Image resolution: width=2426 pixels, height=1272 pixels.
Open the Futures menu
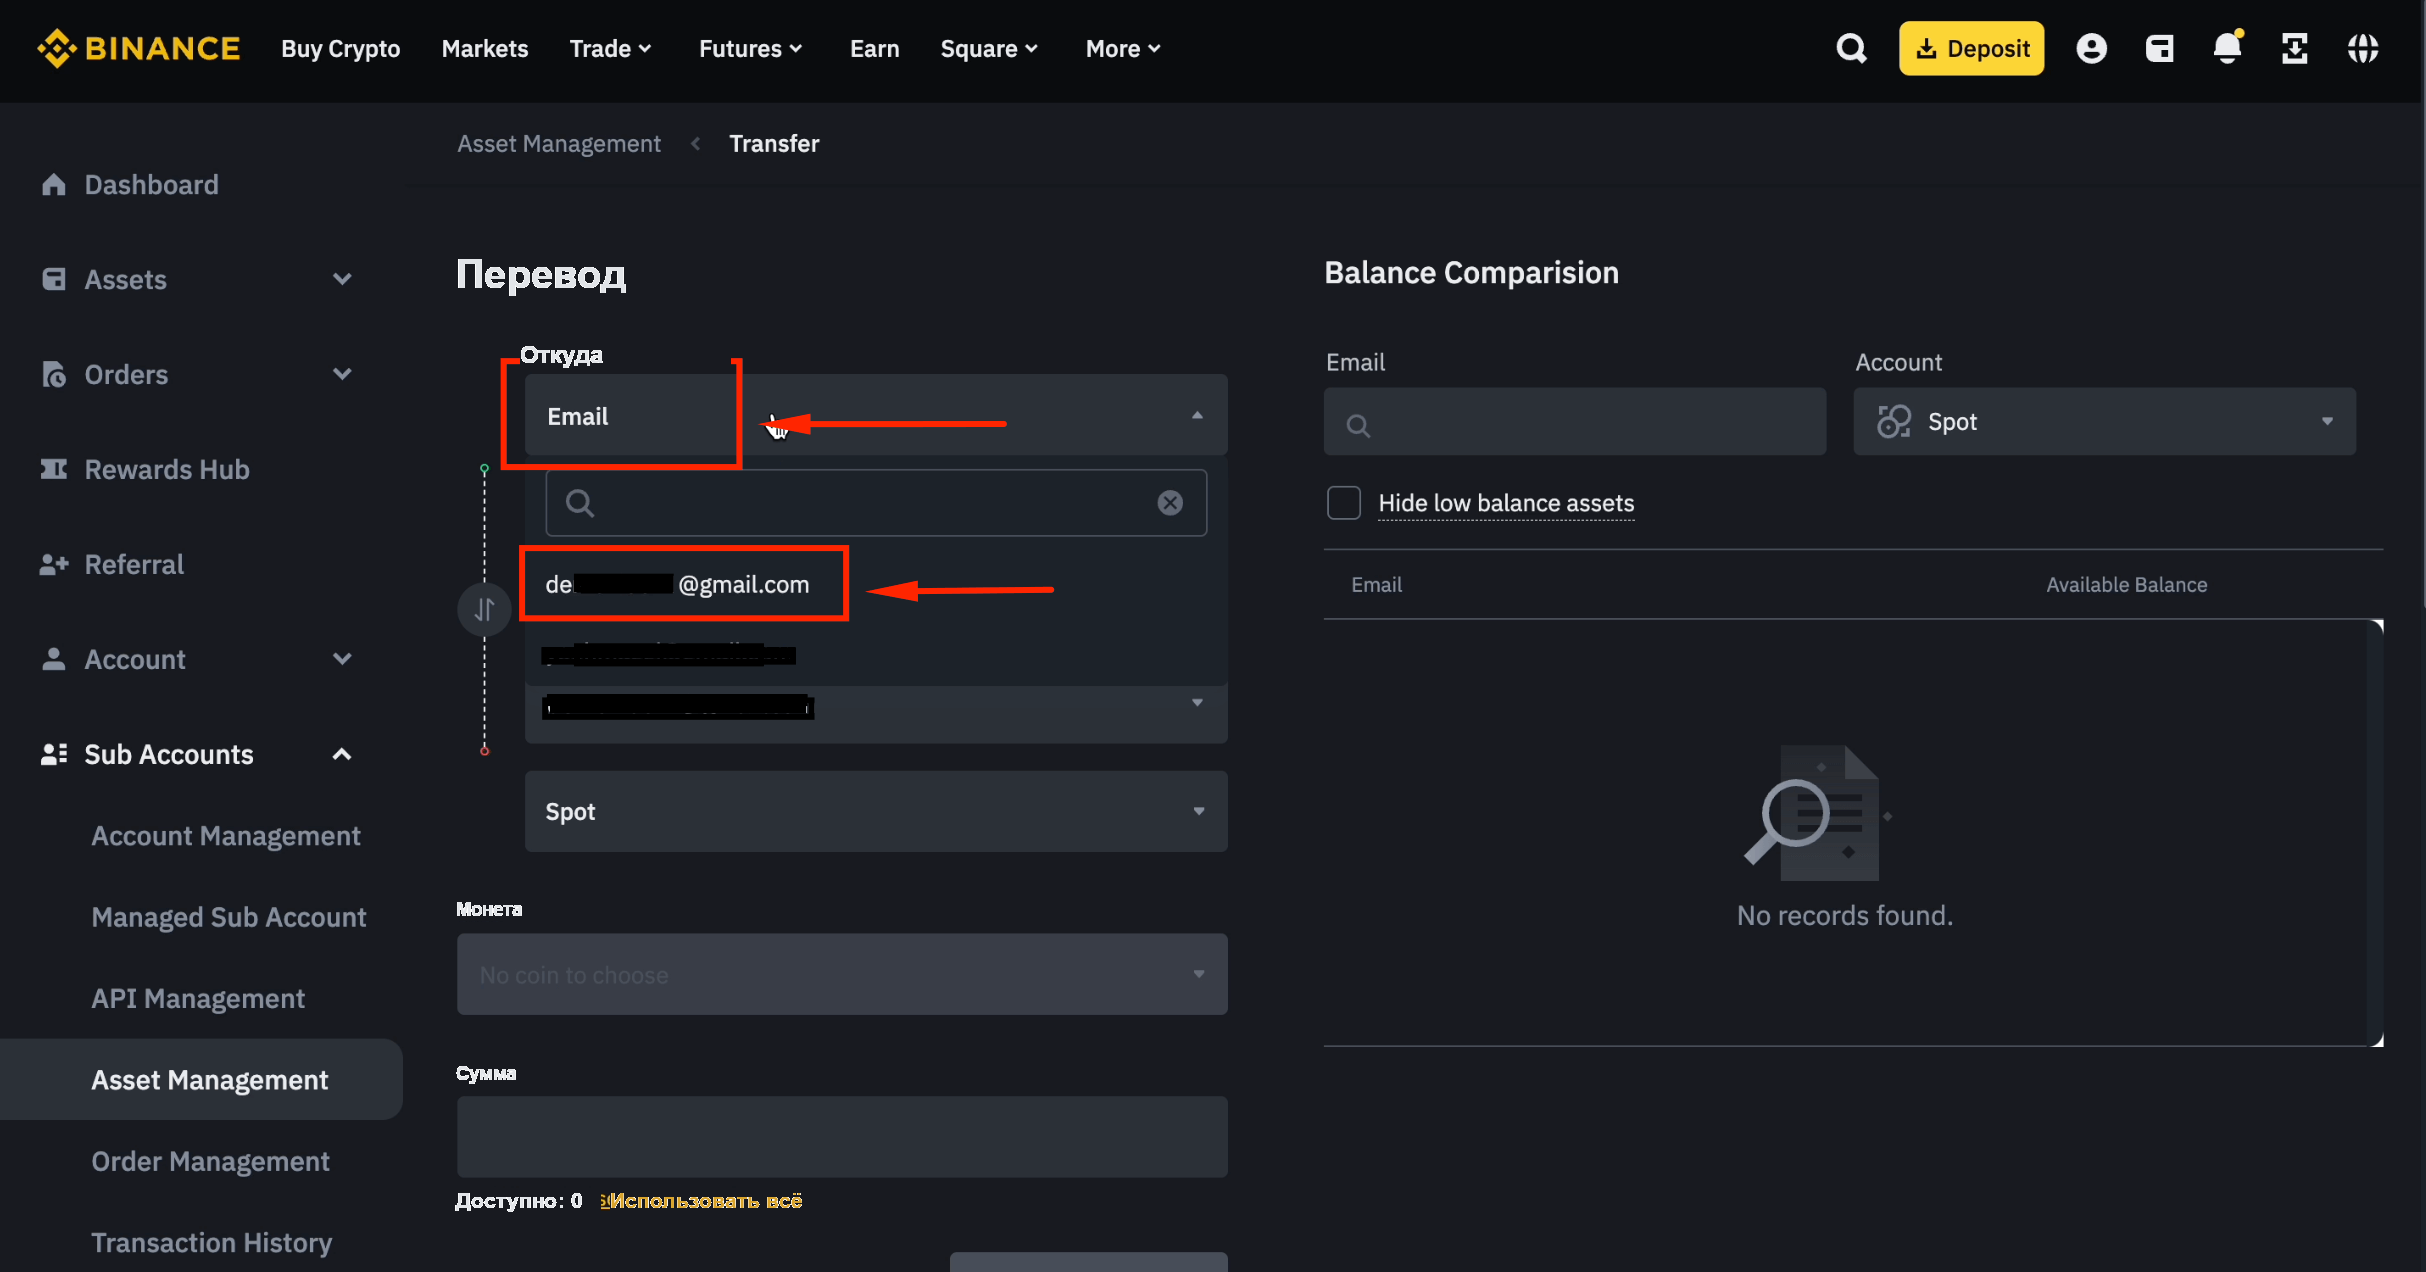tap(750, 48)
